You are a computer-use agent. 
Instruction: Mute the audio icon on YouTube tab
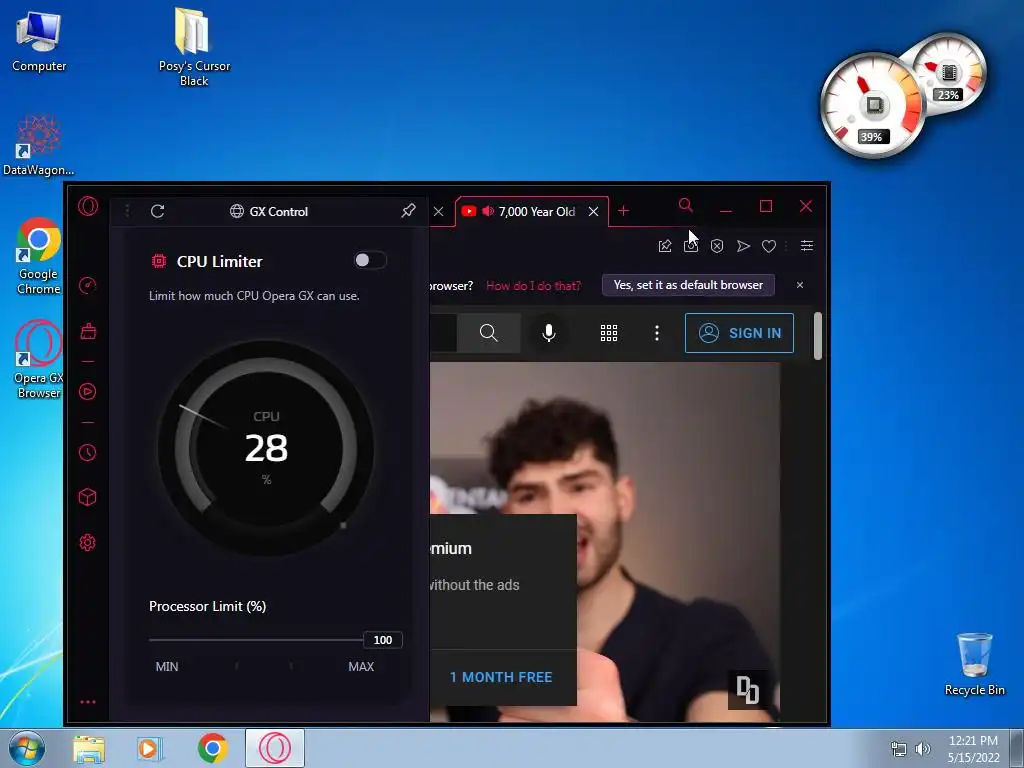488,212
